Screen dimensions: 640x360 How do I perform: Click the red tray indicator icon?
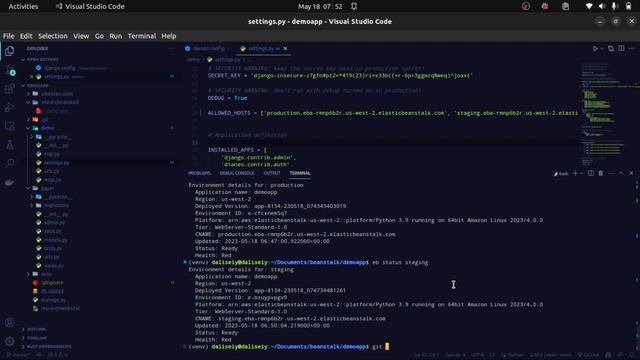click(526, 6)
